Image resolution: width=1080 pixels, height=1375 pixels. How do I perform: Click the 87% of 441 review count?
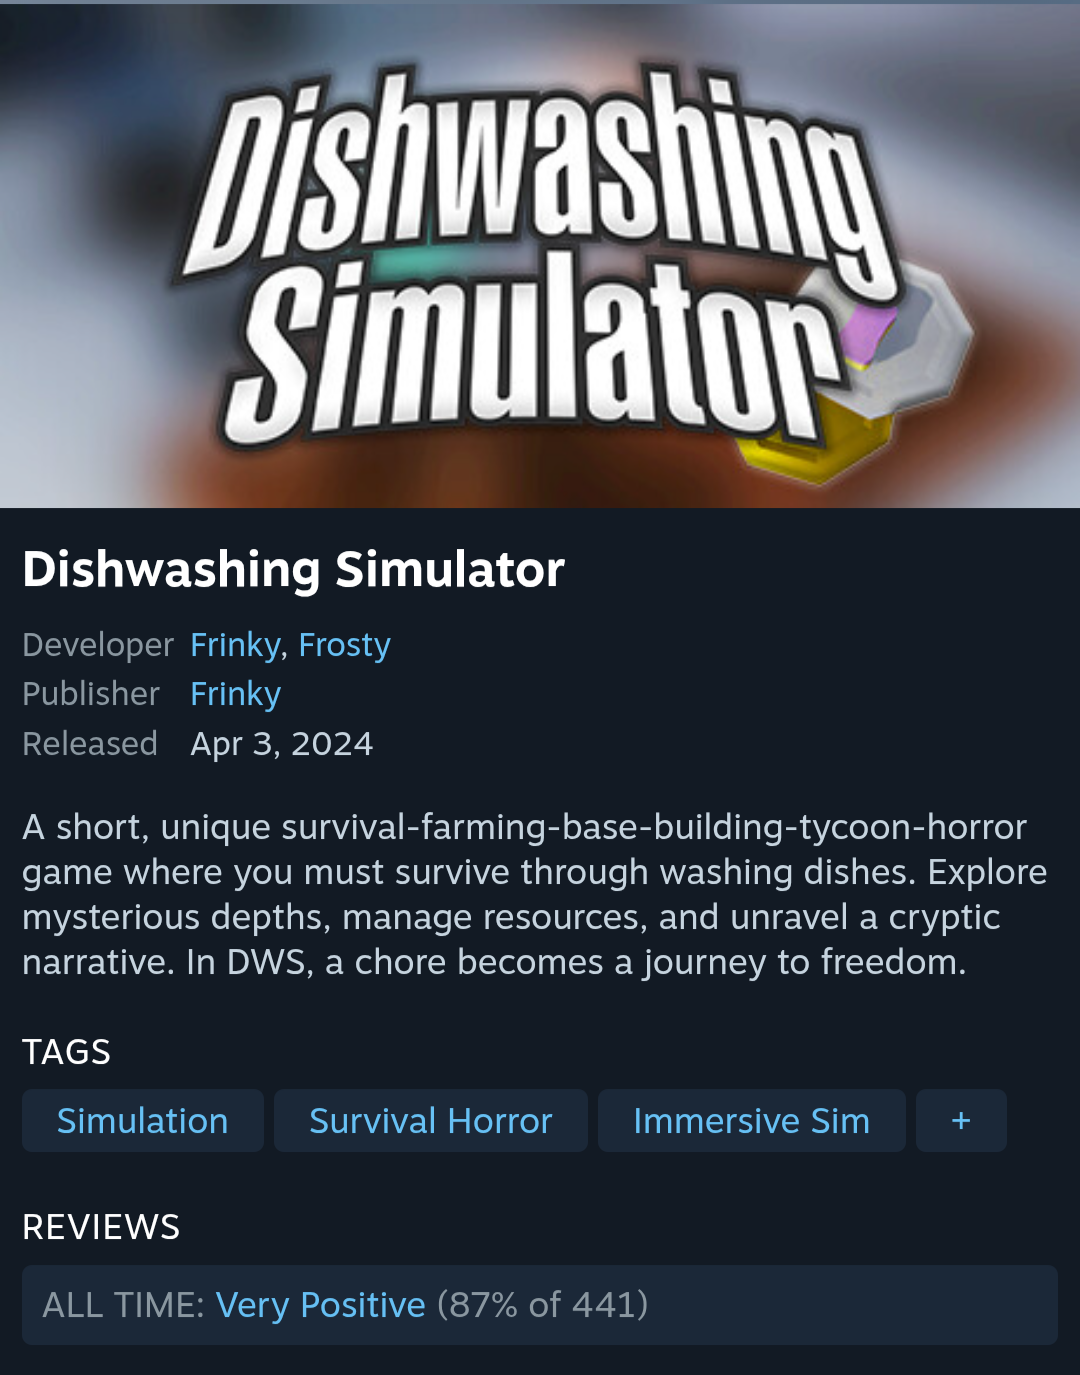point(543,1305)
